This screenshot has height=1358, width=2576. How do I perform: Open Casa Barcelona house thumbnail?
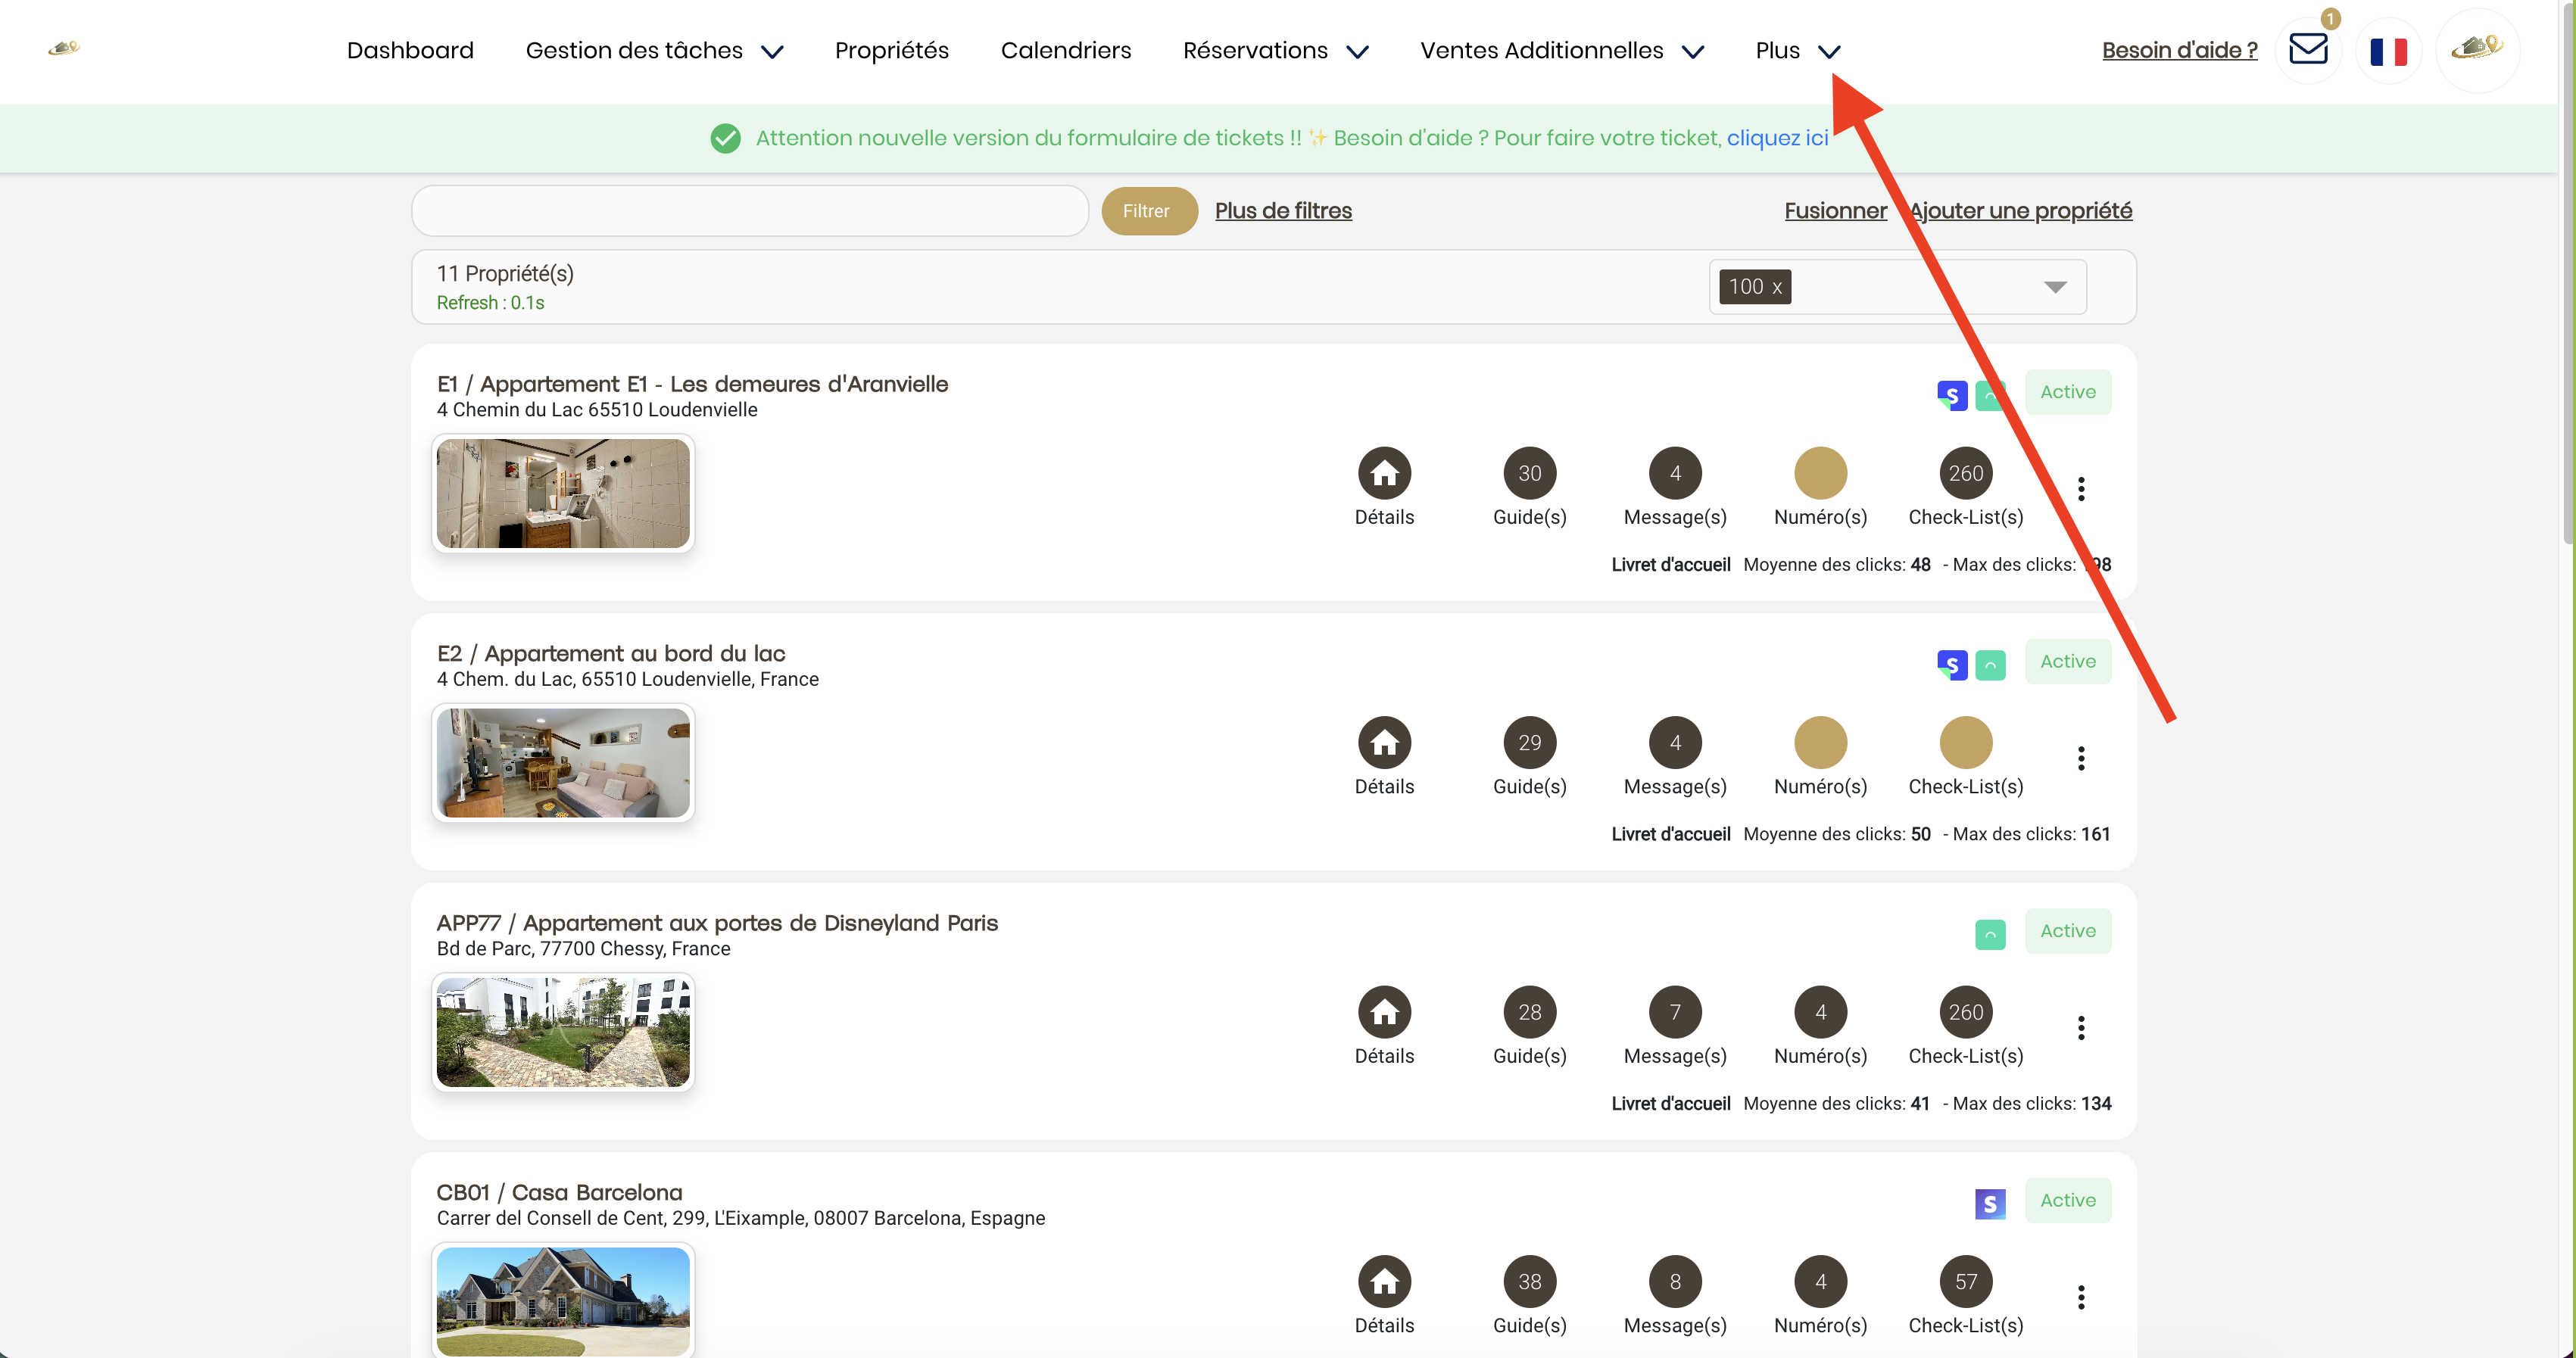[563, 1301]
